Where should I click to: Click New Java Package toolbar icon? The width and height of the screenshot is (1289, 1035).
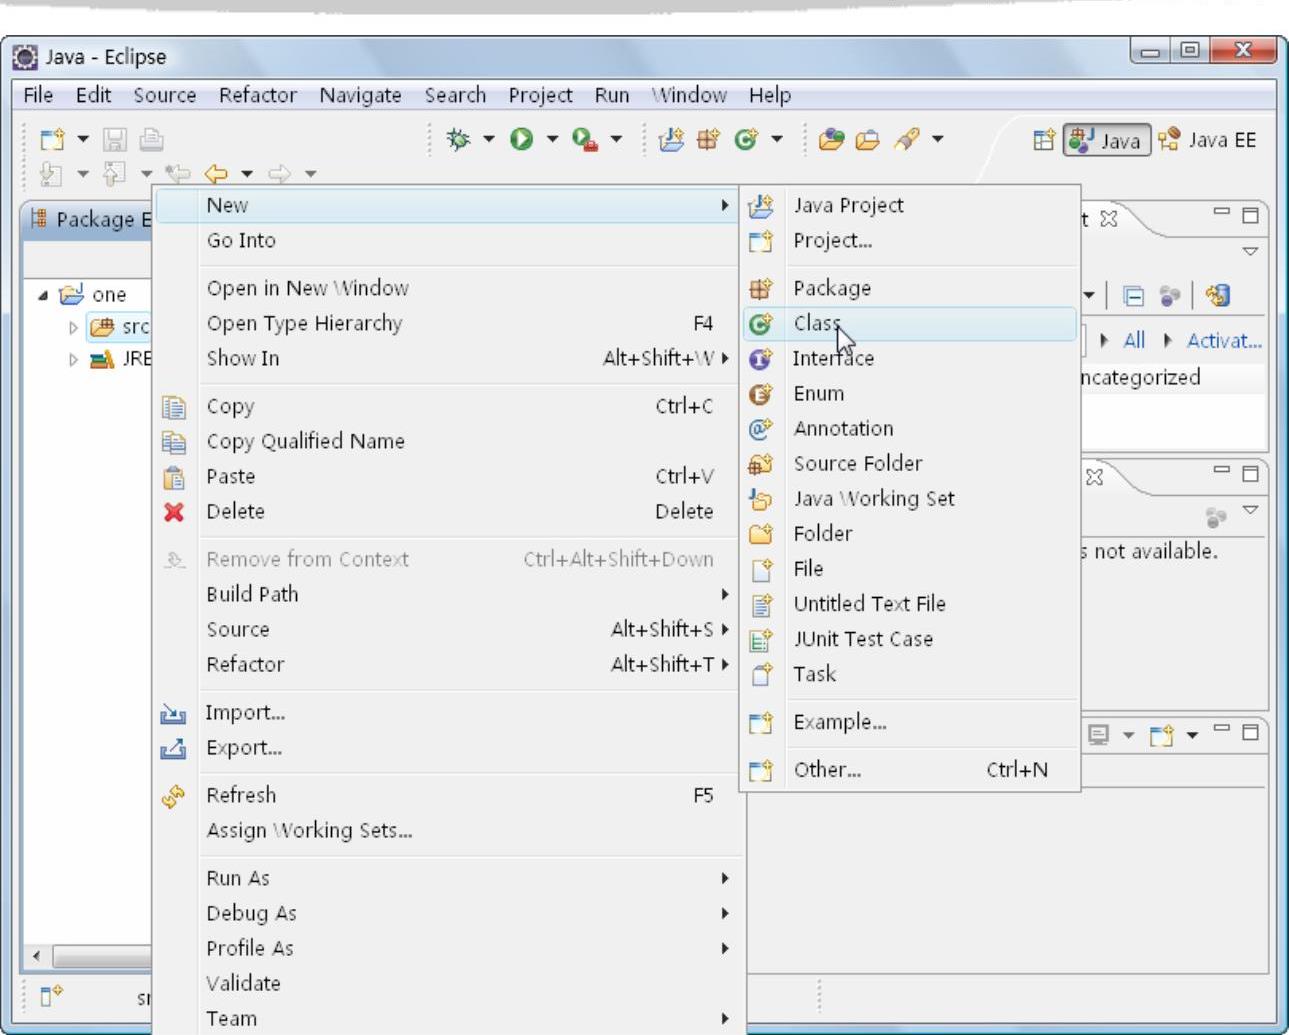pyautogui.click(x=708, y=139)
